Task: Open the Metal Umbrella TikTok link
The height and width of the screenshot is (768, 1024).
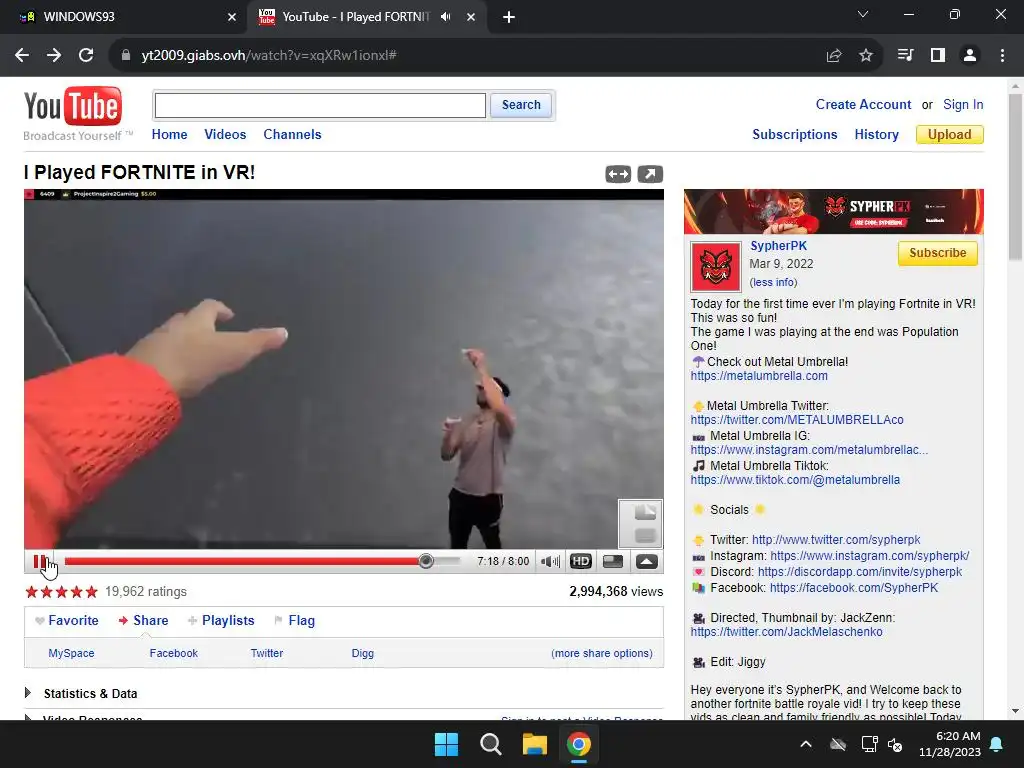Action: pos(795,480)
